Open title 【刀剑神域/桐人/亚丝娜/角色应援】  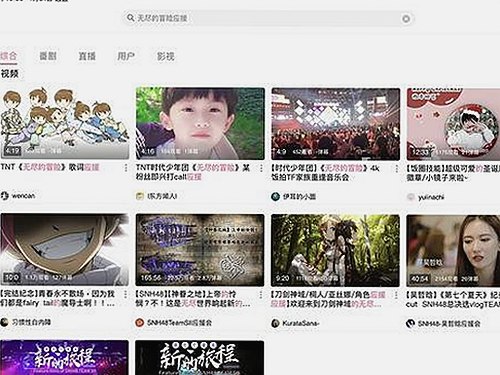(328, 299)
